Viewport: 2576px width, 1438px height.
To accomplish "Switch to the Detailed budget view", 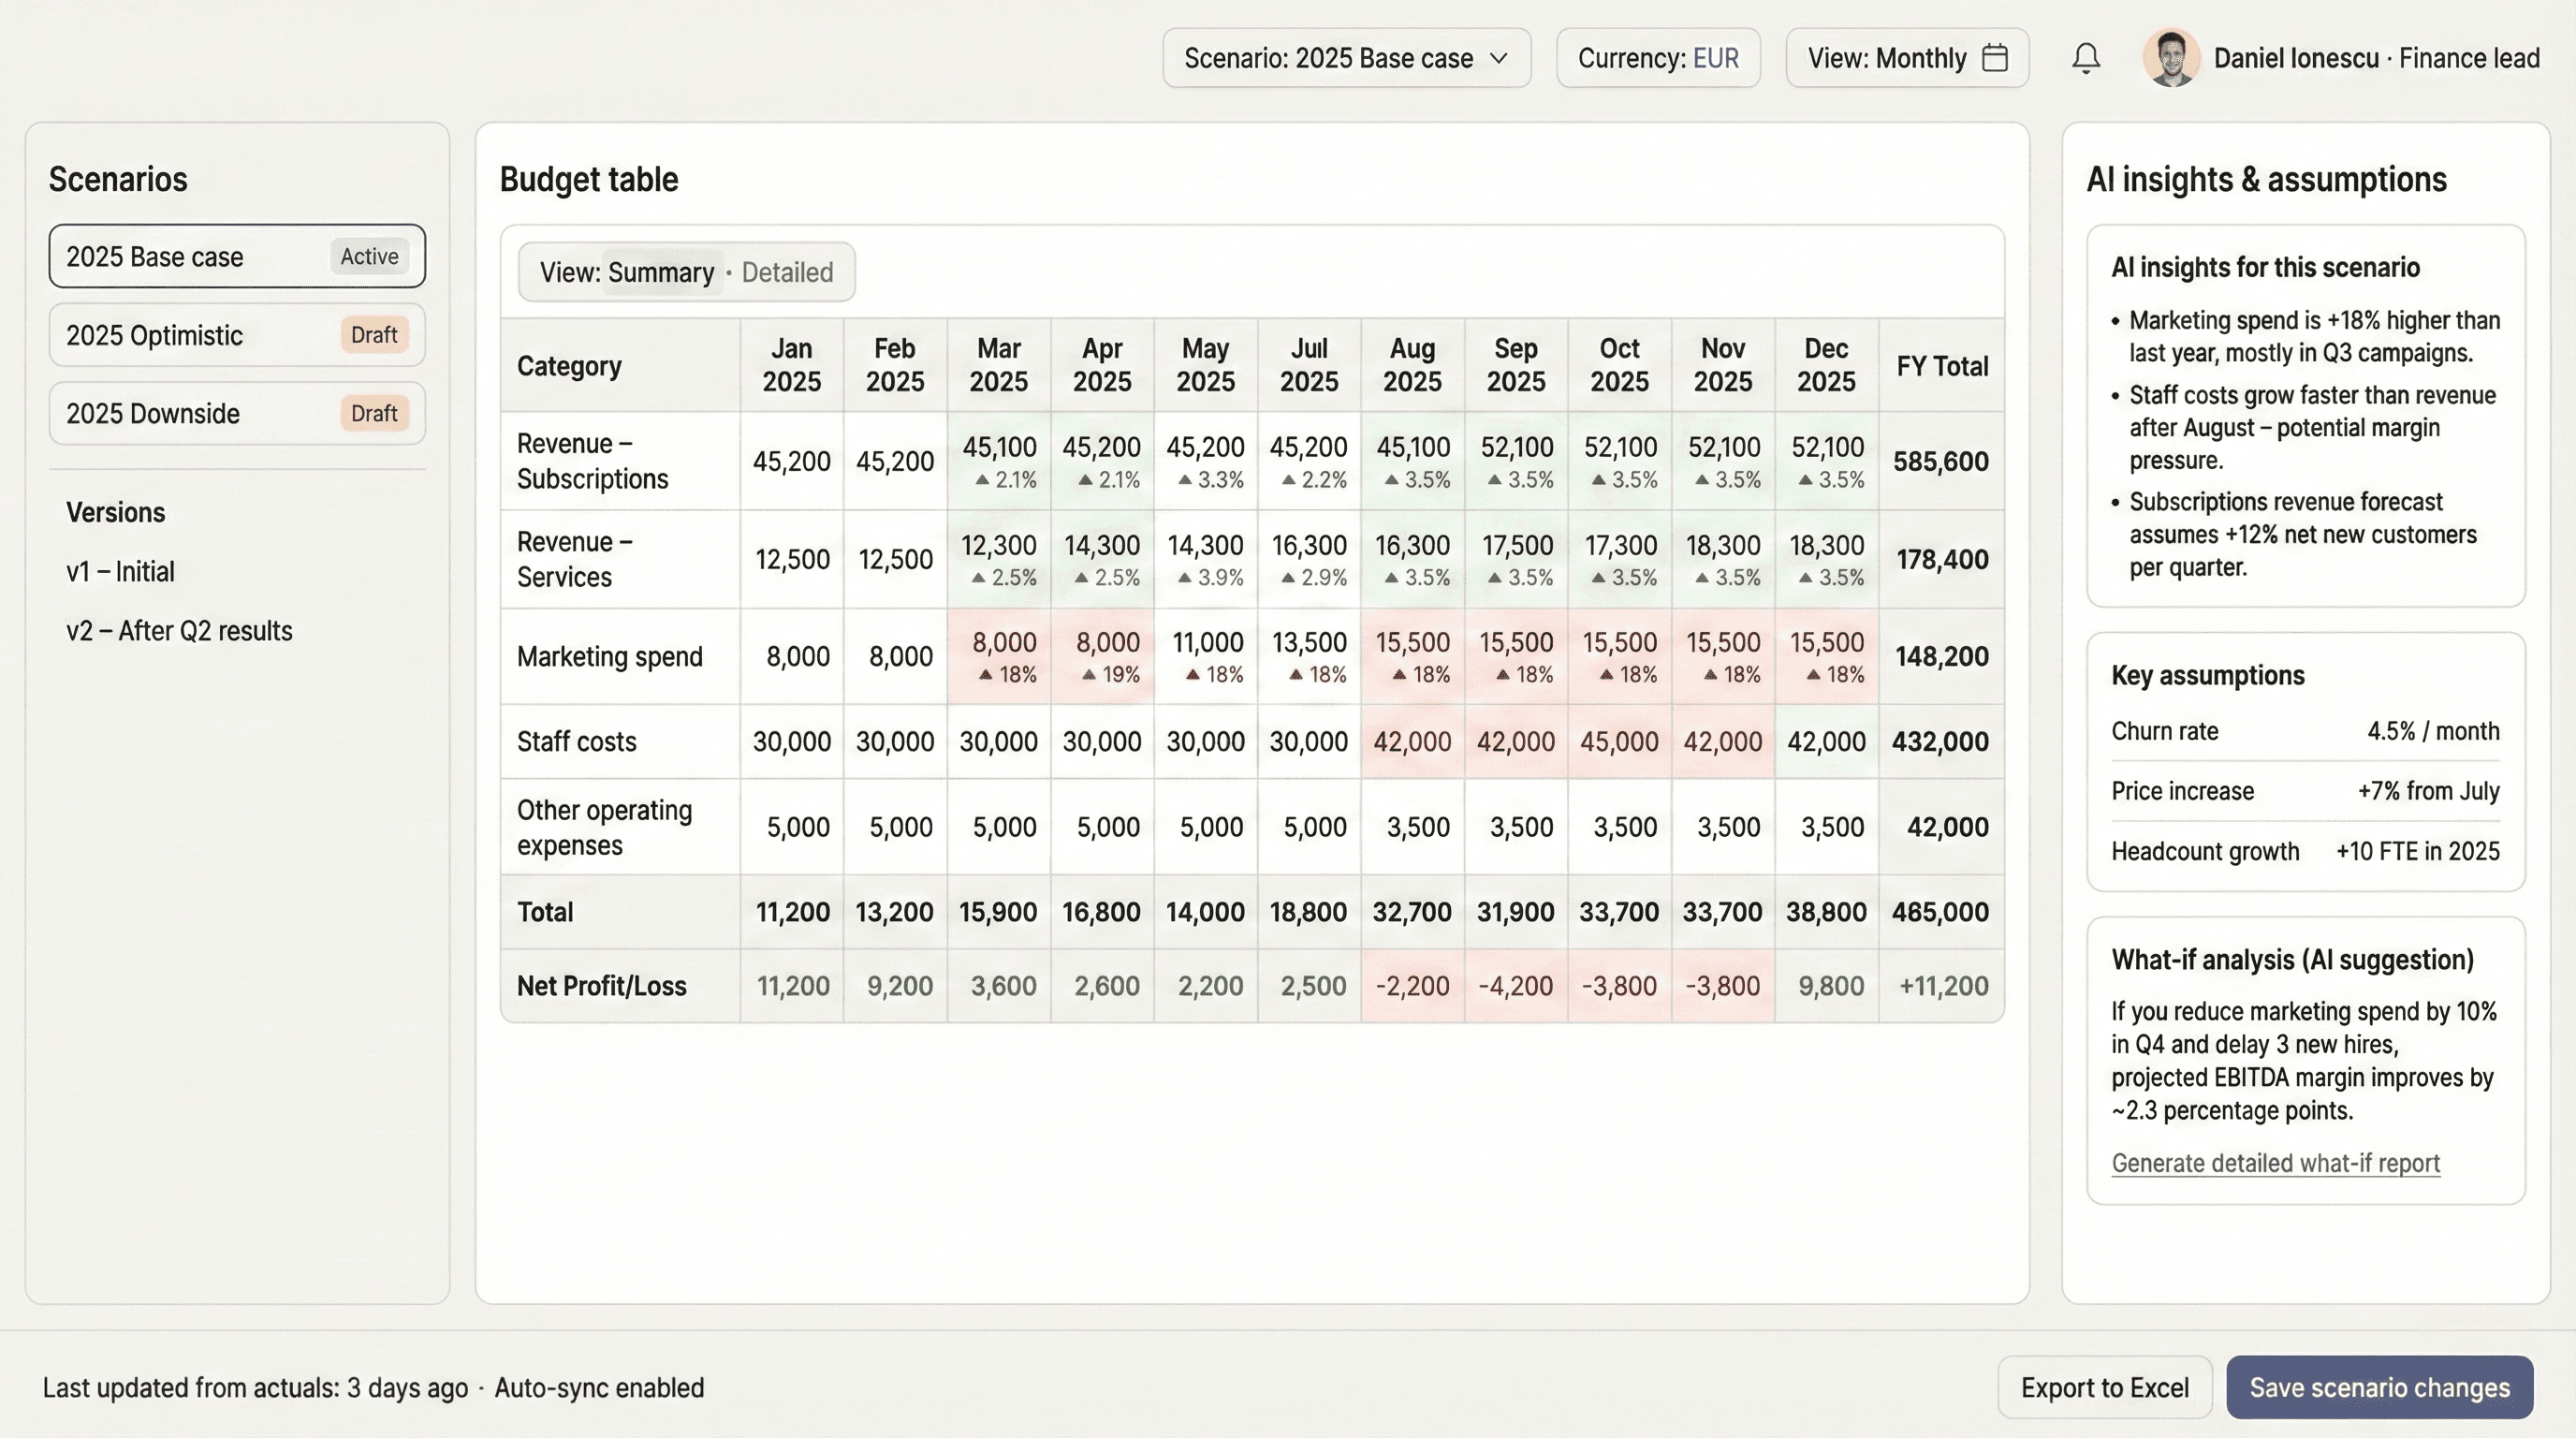I will click(x=787, y=272).
